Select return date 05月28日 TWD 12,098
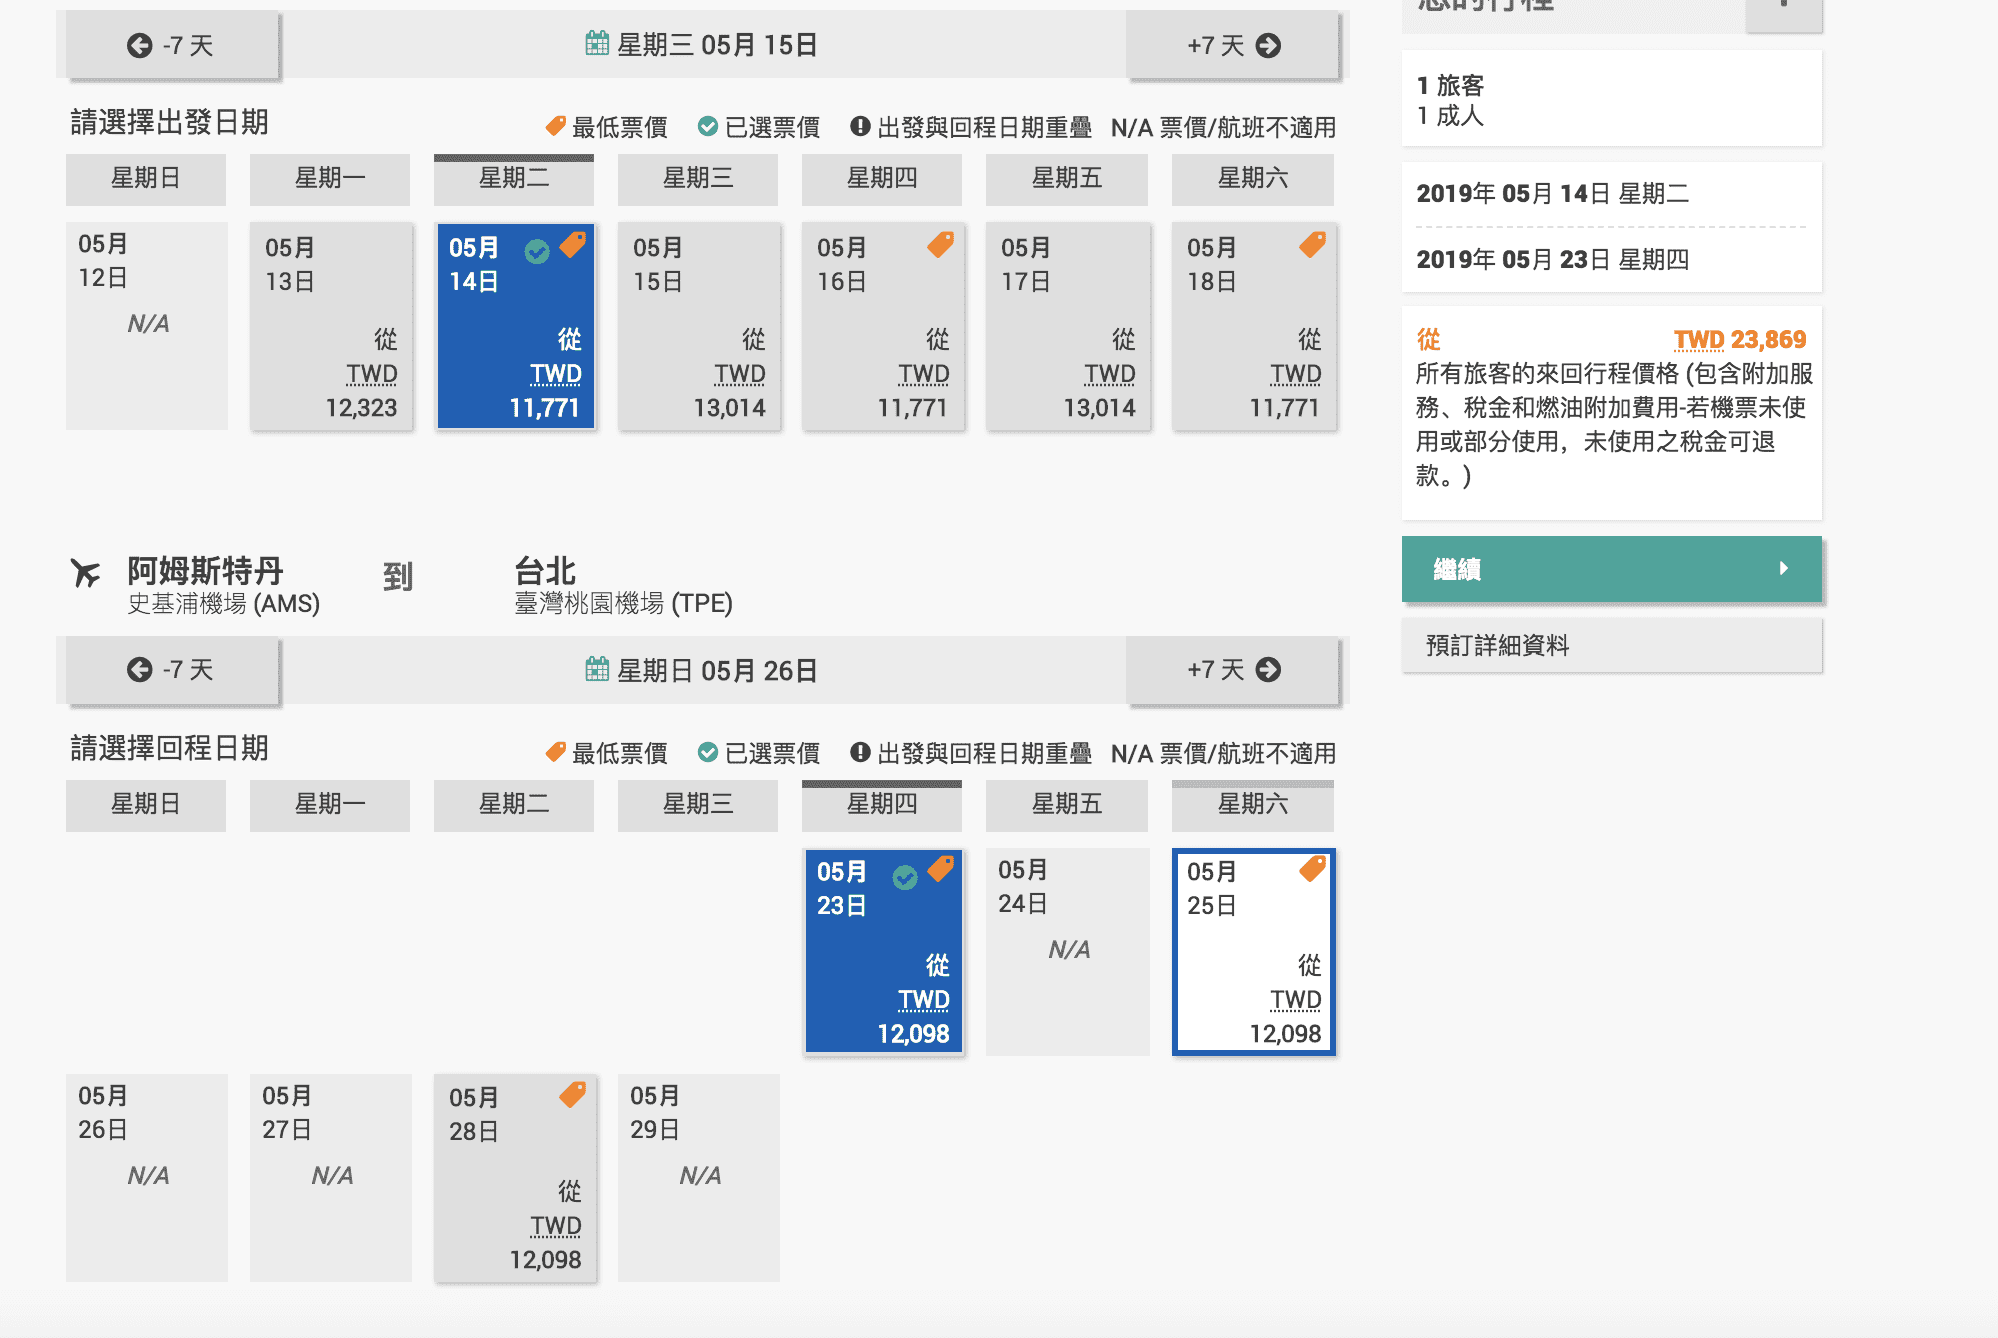1998x1338 pixels. coord(515,1178)
